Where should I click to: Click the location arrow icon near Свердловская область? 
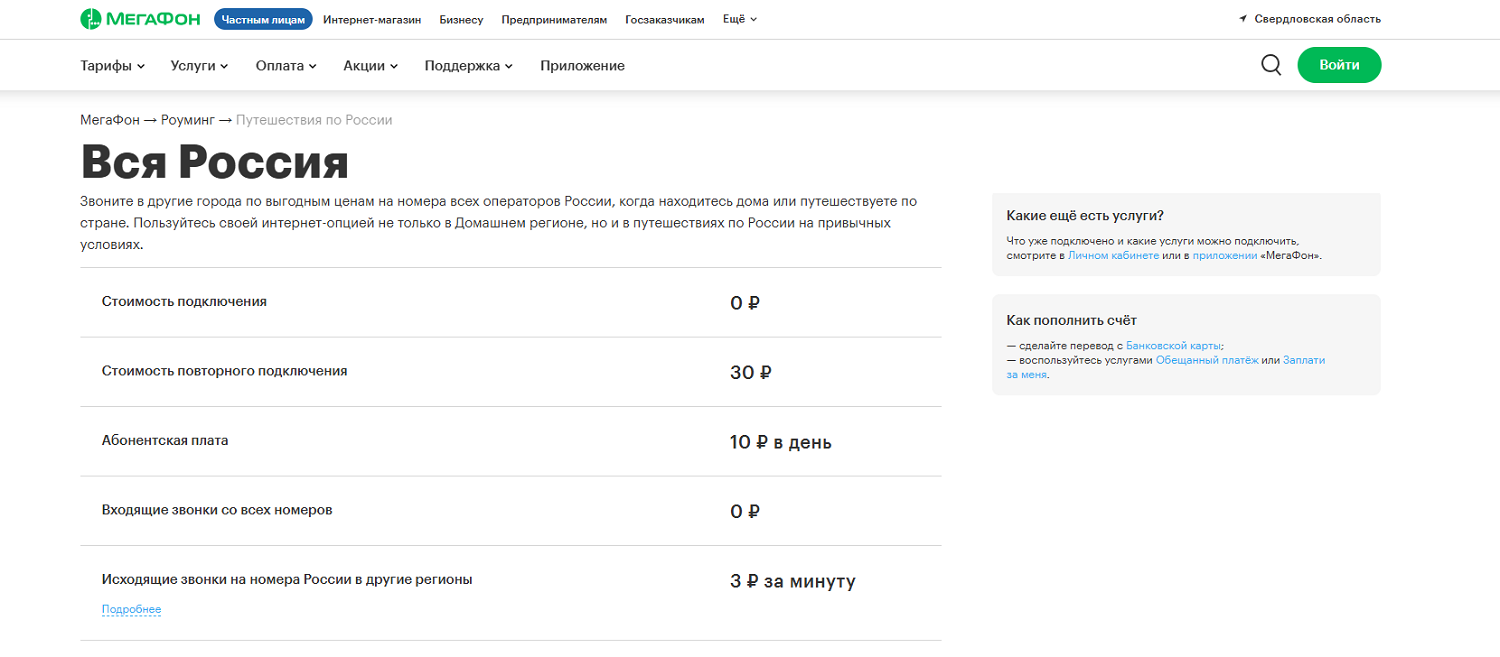[x=1243, y=19]
